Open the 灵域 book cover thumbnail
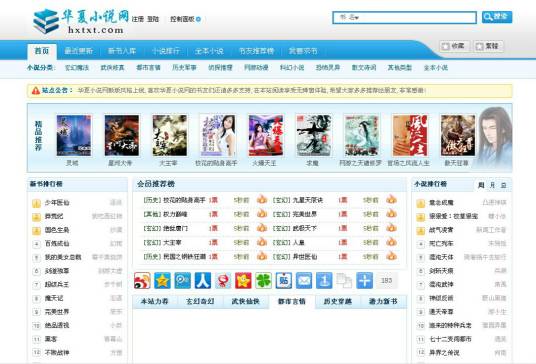Image resolution: width=536 pixels, height=364 pixels. [74, 135]
